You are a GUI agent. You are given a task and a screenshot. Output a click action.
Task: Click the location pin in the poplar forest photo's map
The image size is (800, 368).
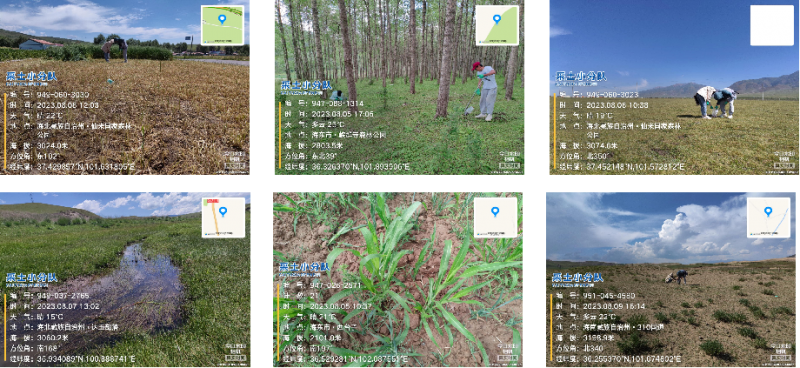496,19
